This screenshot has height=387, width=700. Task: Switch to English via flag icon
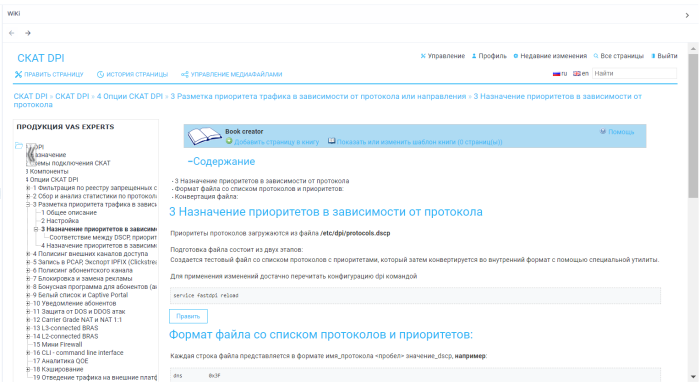point(577,74)
